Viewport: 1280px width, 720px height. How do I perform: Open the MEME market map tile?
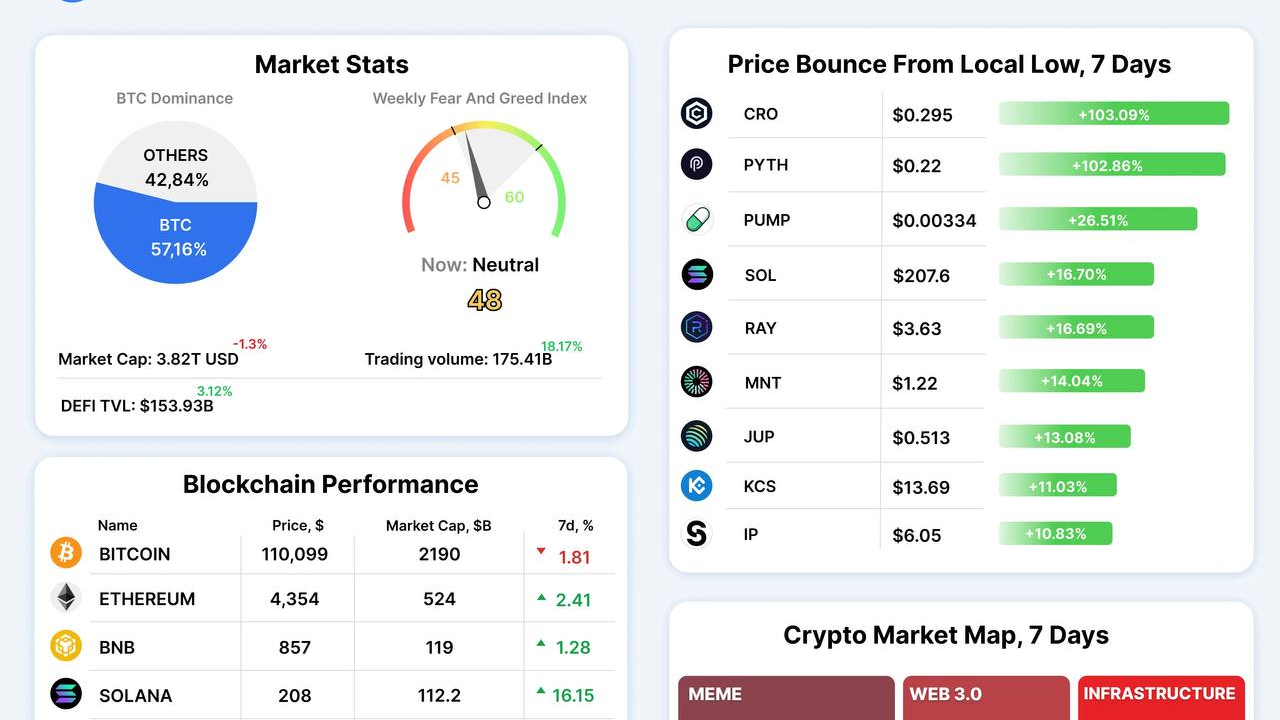[786, 698]
